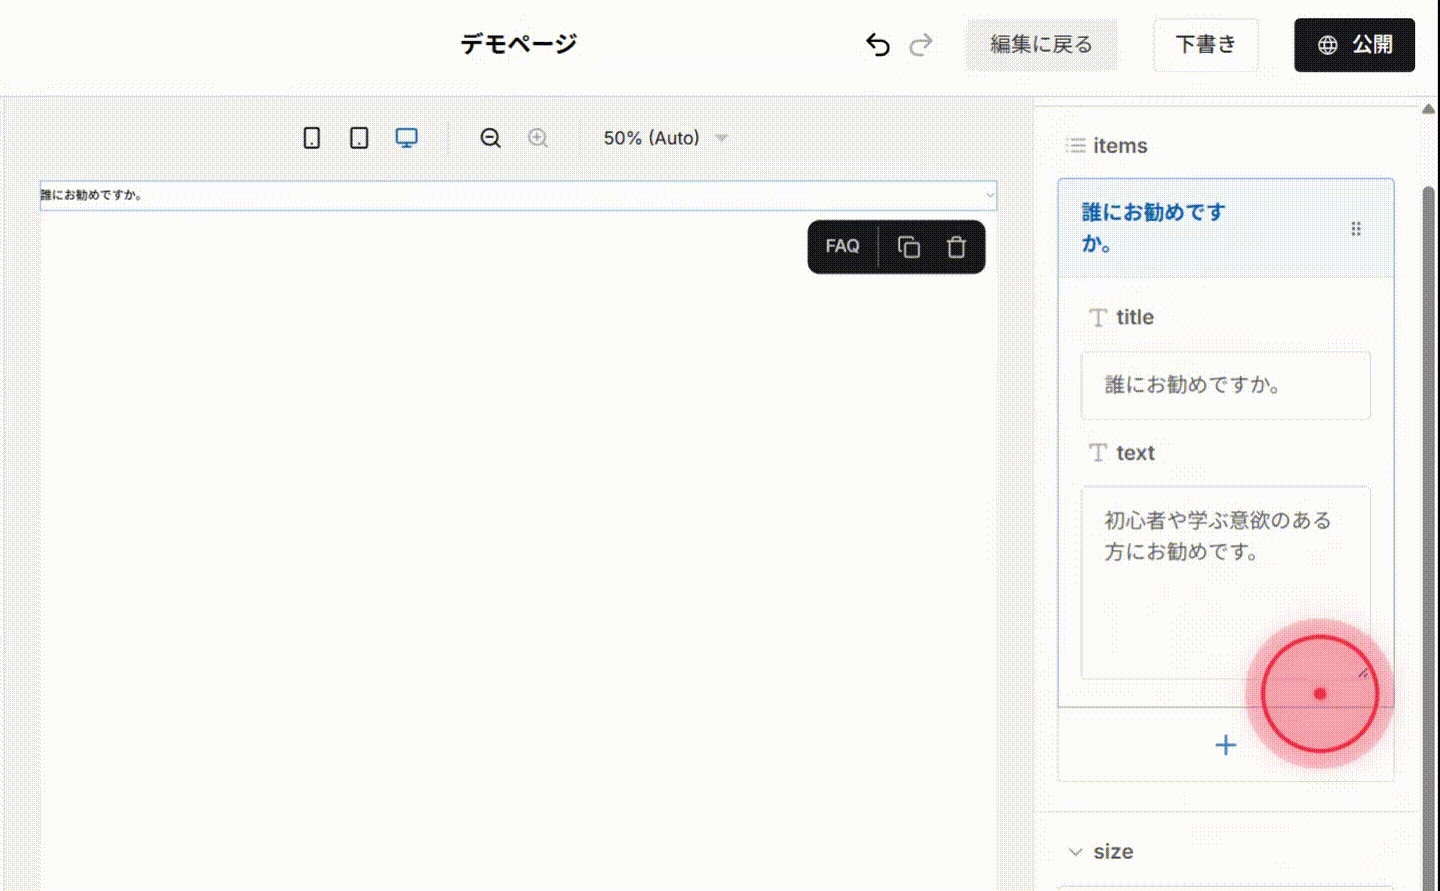The height and width of the screenshot is (891, 1440).
Task: Zoom out the page preview
Action: point(490,138)
